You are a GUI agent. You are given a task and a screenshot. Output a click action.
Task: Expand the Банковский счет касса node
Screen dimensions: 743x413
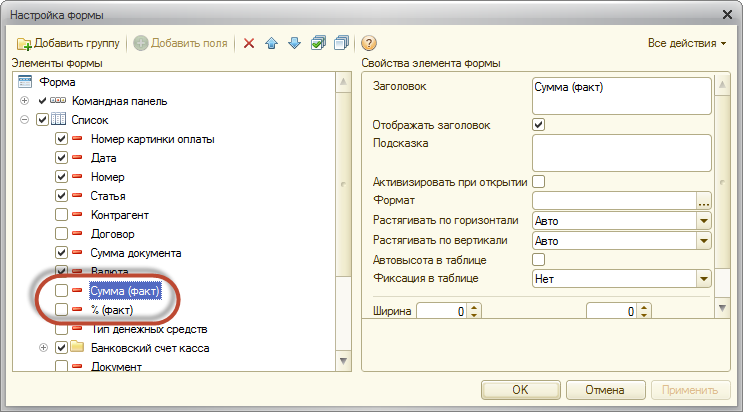[43, 348]
